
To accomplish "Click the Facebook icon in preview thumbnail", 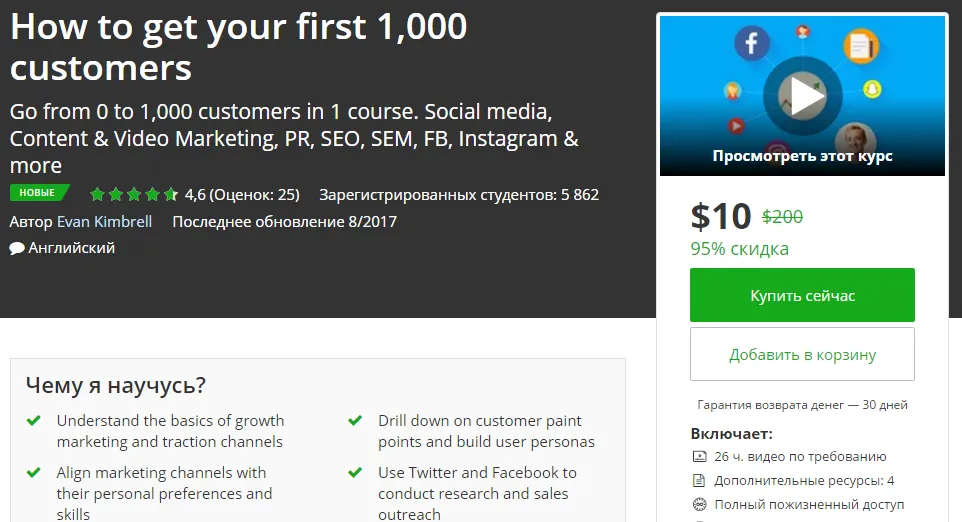I will [750, 45].
